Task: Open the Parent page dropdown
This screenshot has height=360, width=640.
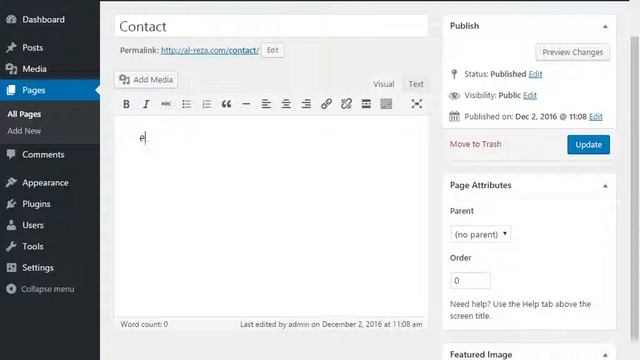Action: (480, 234)
